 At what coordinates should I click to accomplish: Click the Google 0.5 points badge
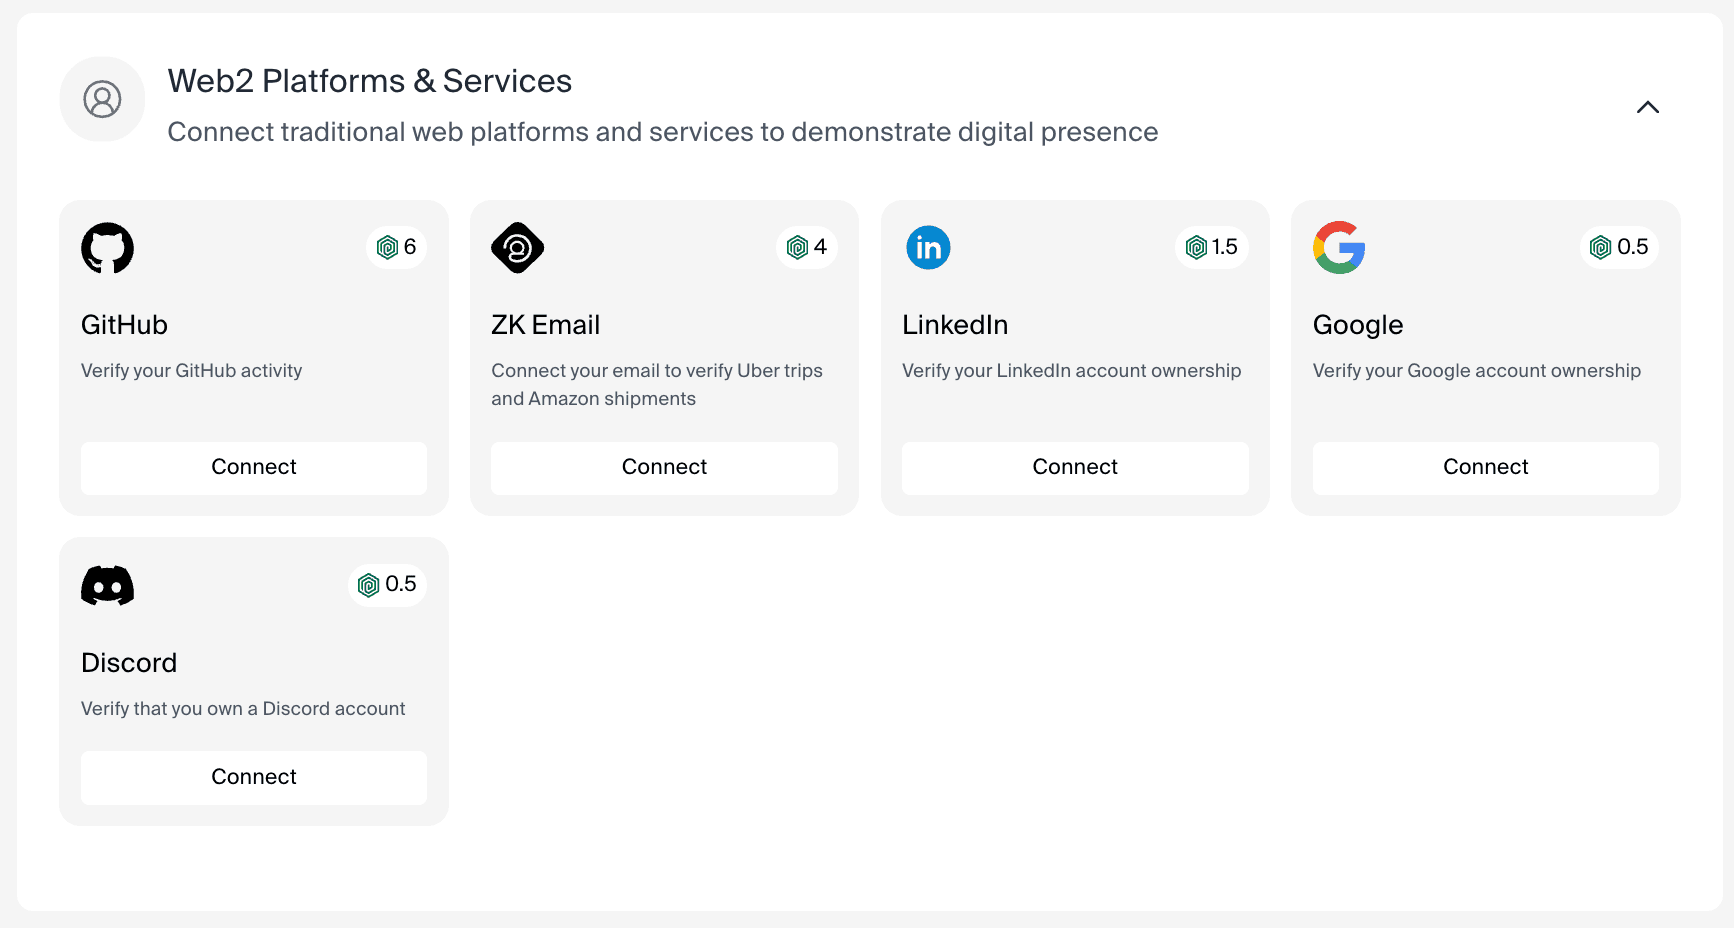[1619, 247]
